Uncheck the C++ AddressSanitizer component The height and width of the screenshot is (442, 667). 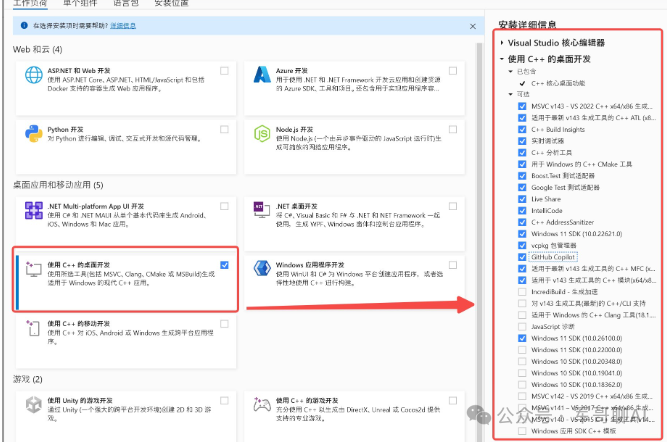[x=522, y=222]
